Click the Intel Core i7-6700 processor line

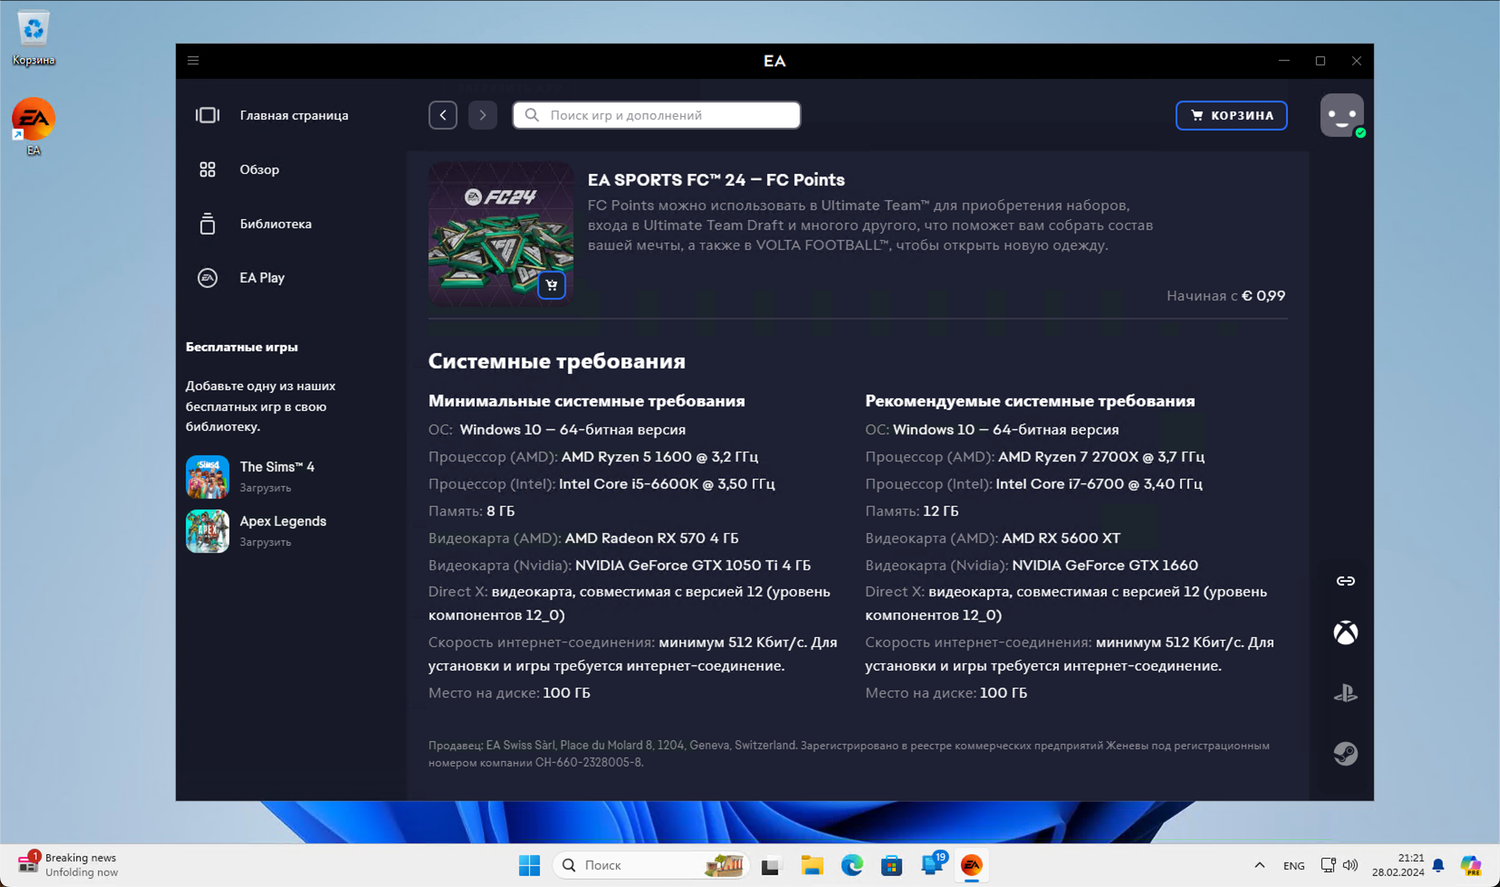pos(1034,484)
